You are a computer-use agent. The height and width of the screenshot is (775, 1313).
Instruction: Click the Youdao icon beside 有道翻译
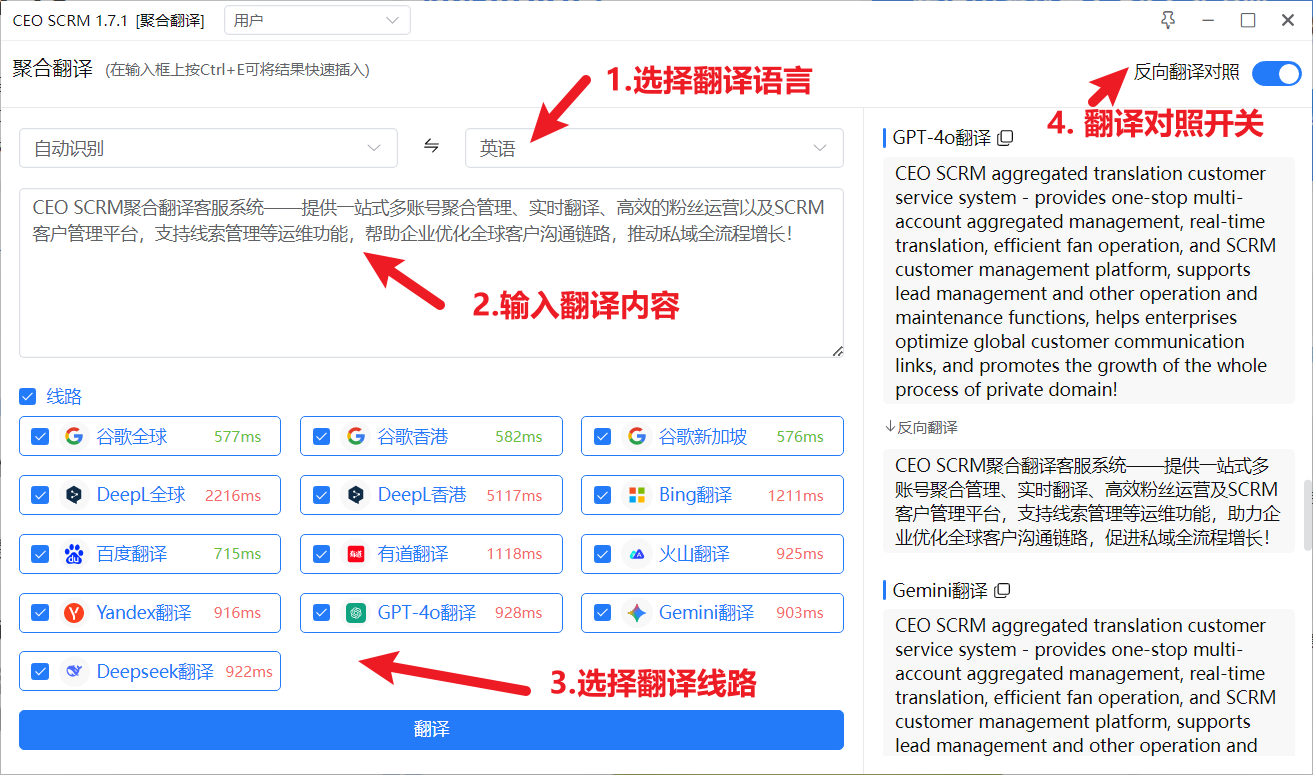355,554
